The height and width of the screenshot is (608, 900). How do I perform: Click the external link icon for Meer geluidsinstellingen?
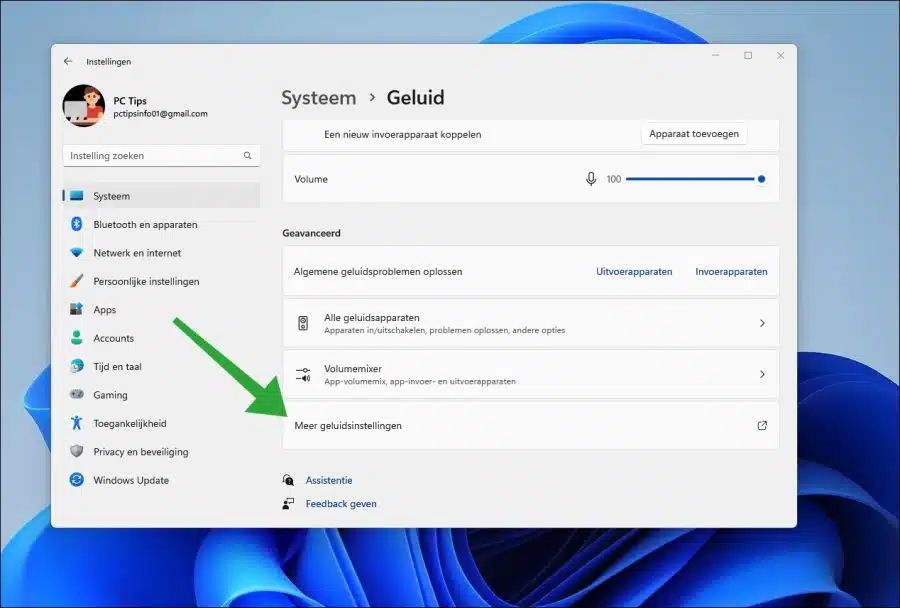[762, 425]
